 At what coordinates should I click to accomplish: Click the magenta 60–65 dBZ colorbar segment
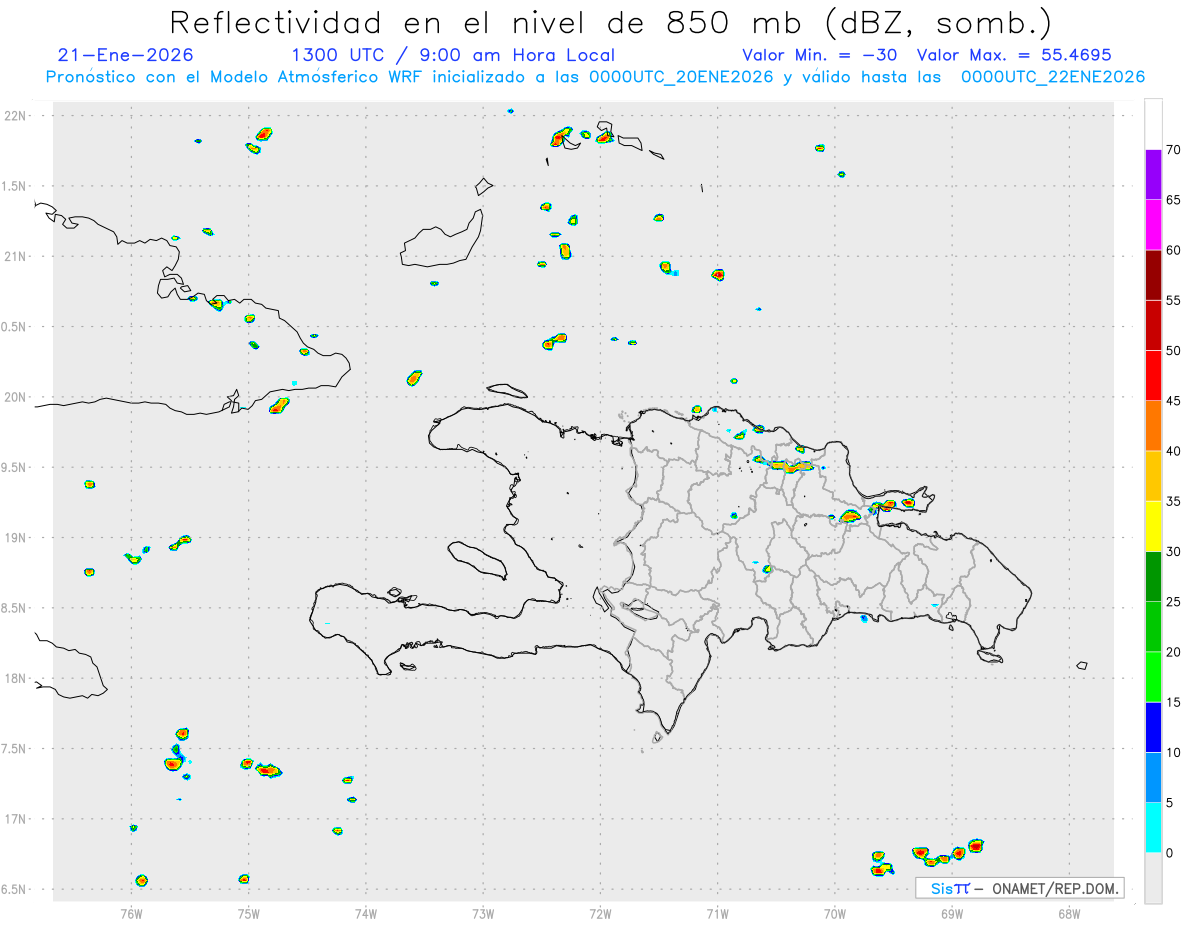(1153, 225)
